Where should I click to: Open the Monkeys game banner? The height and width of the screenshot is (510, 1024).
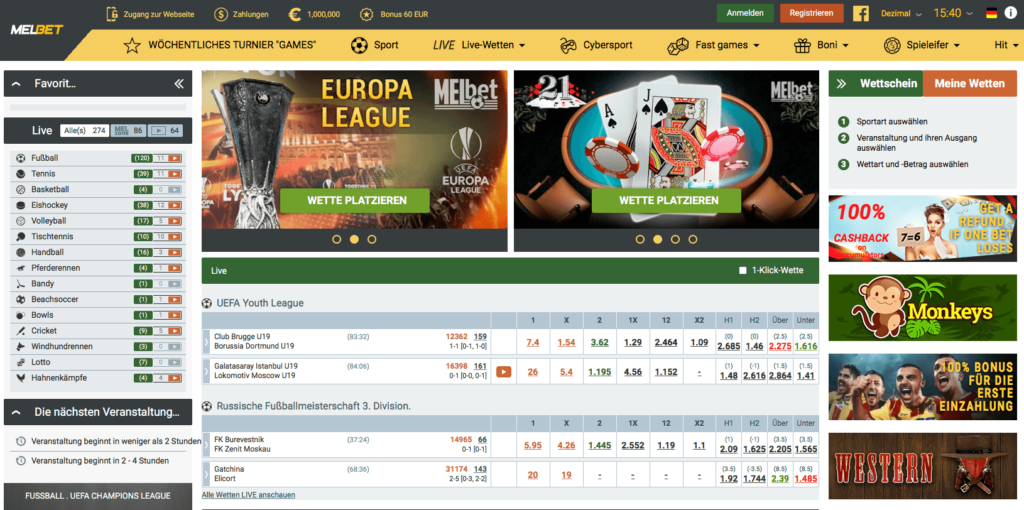pyautogui.click(x=923, y=307)
